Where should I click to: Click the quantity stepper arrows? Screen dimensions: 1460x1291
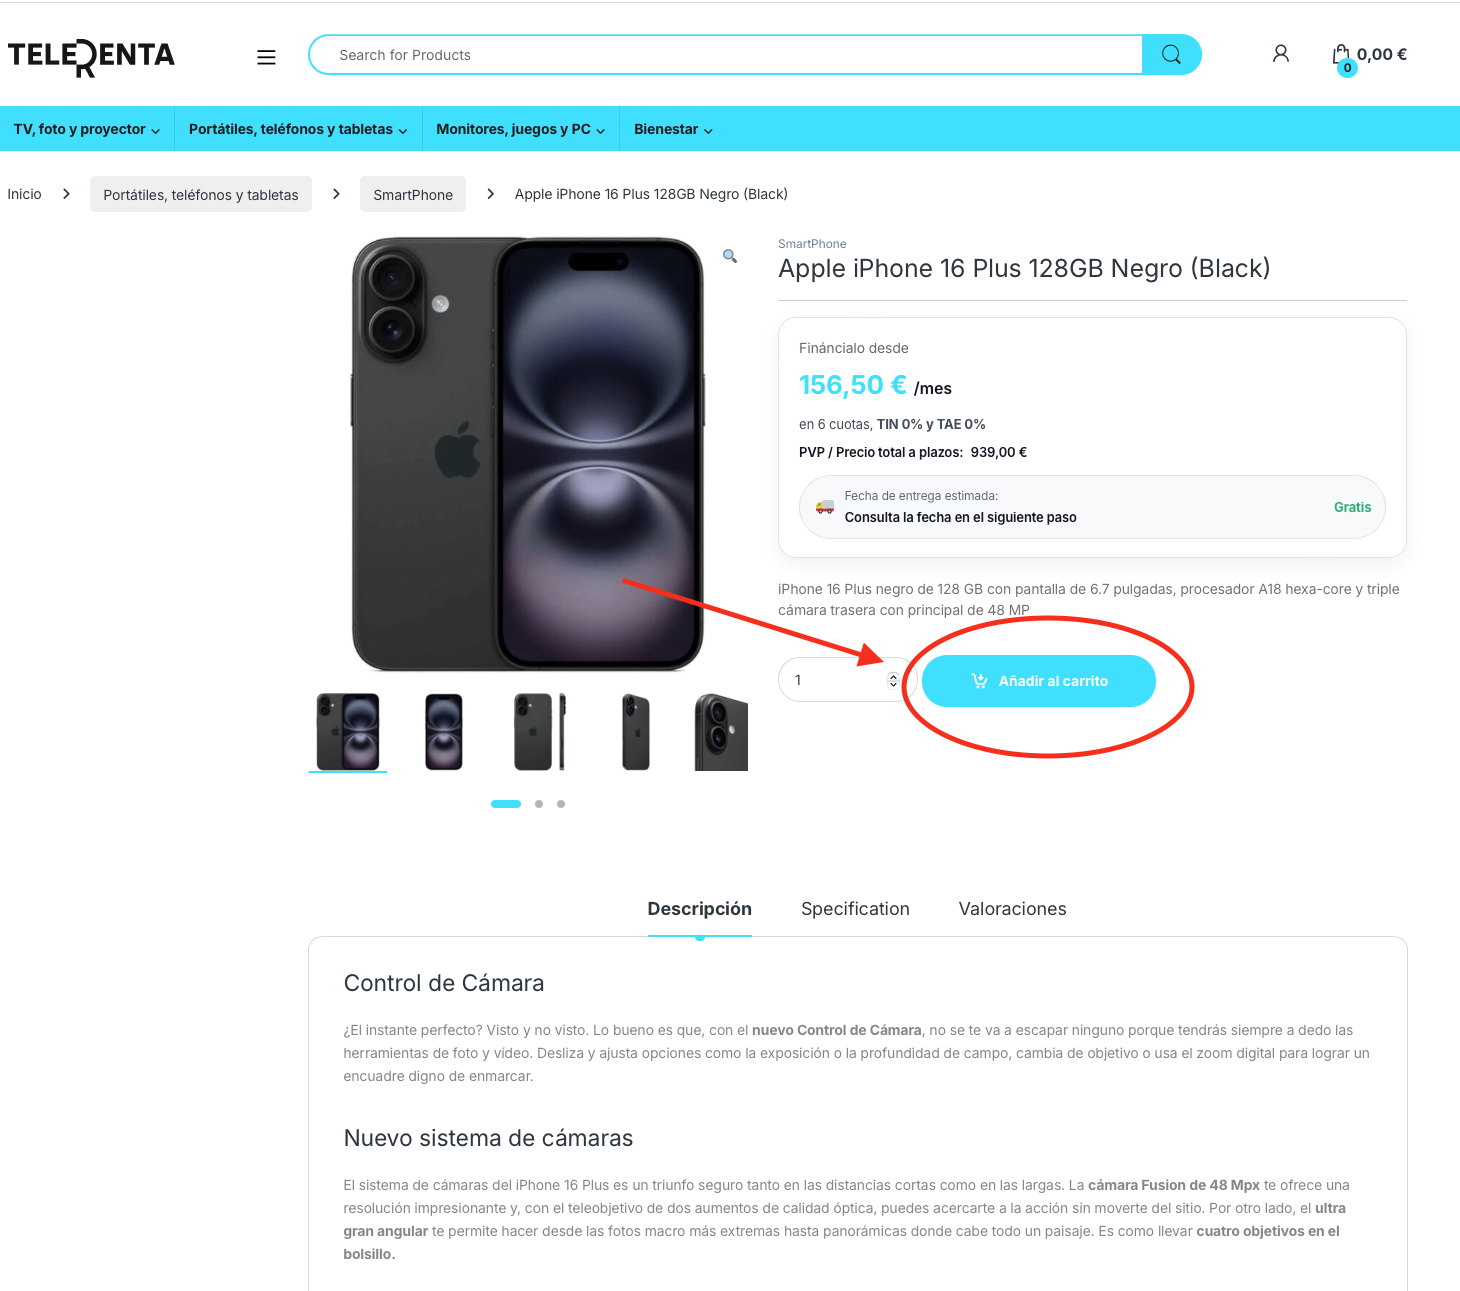click(893, 681)
